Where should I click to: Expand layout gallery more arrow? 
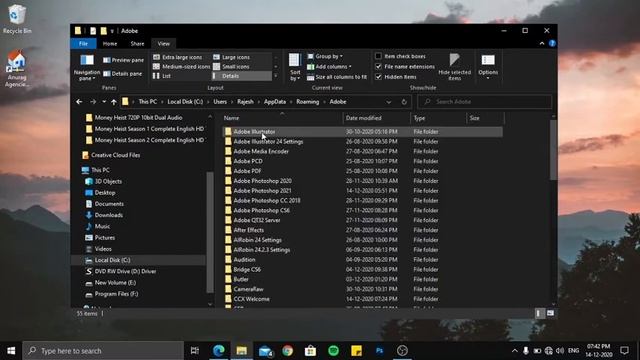point(276,76)
